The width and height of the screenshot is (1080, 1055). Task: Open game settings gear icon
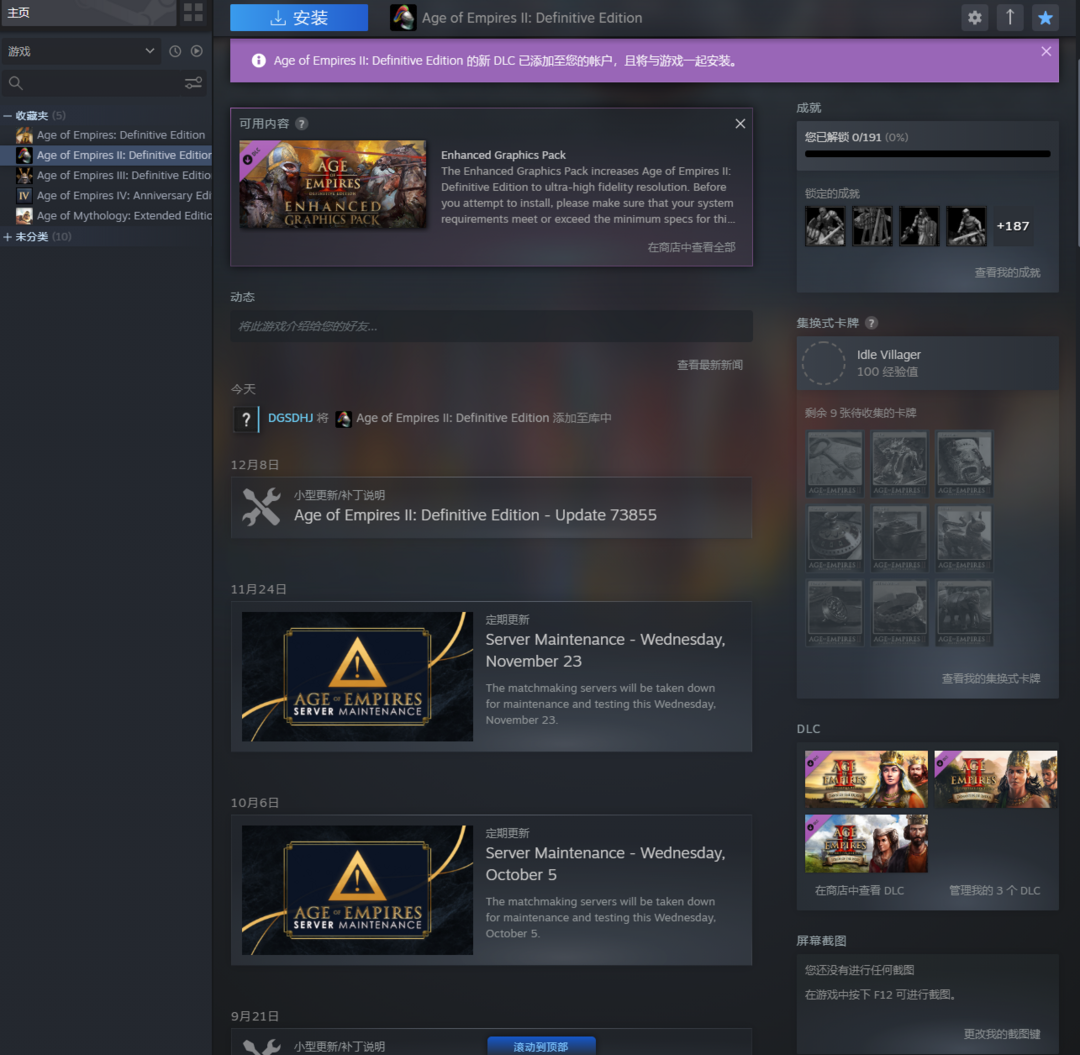tap(975, 17)
